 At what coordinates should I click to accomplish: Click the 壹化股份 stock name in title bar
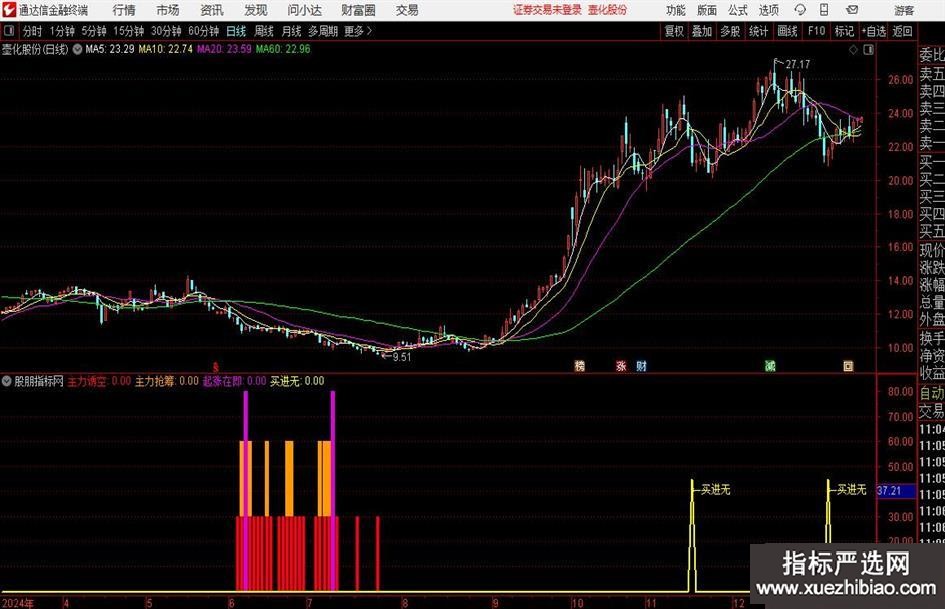(x=608, y=10)
